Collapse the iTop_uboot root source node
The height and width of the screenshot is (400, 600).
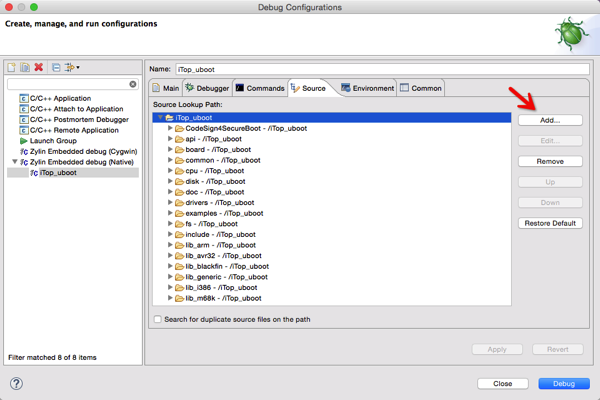[159, 118]
